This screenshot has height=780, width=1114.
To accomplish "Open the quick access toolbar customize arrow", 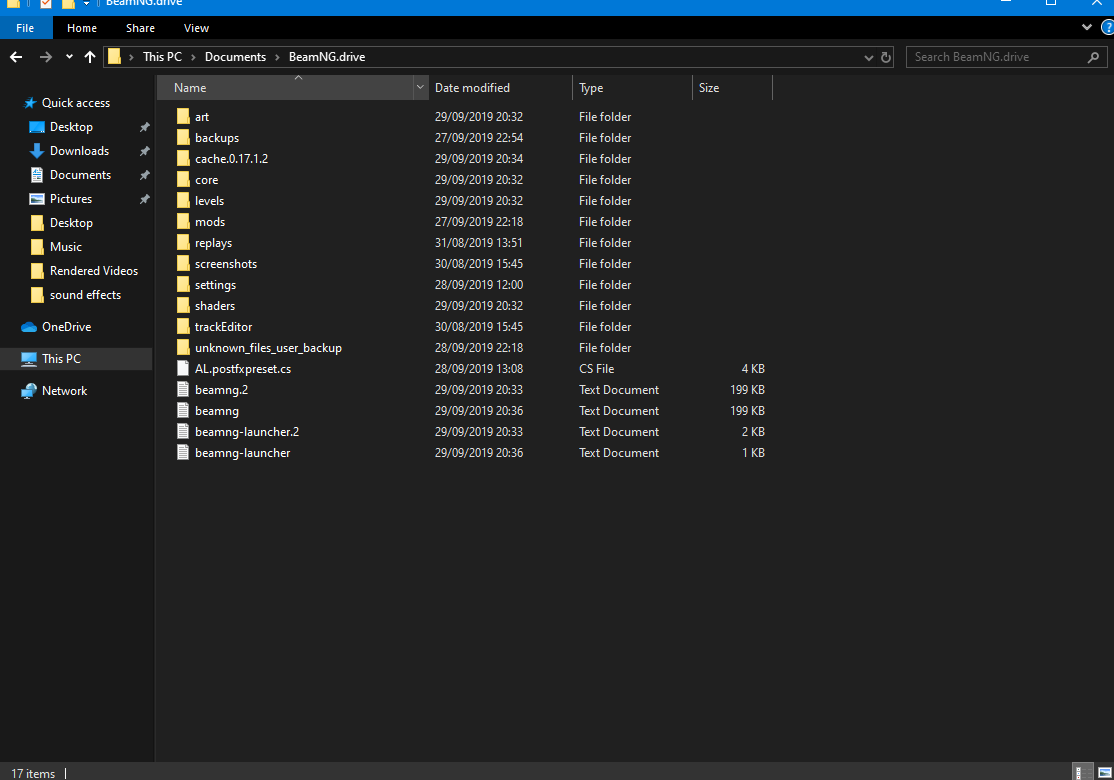I will (87, 4).
